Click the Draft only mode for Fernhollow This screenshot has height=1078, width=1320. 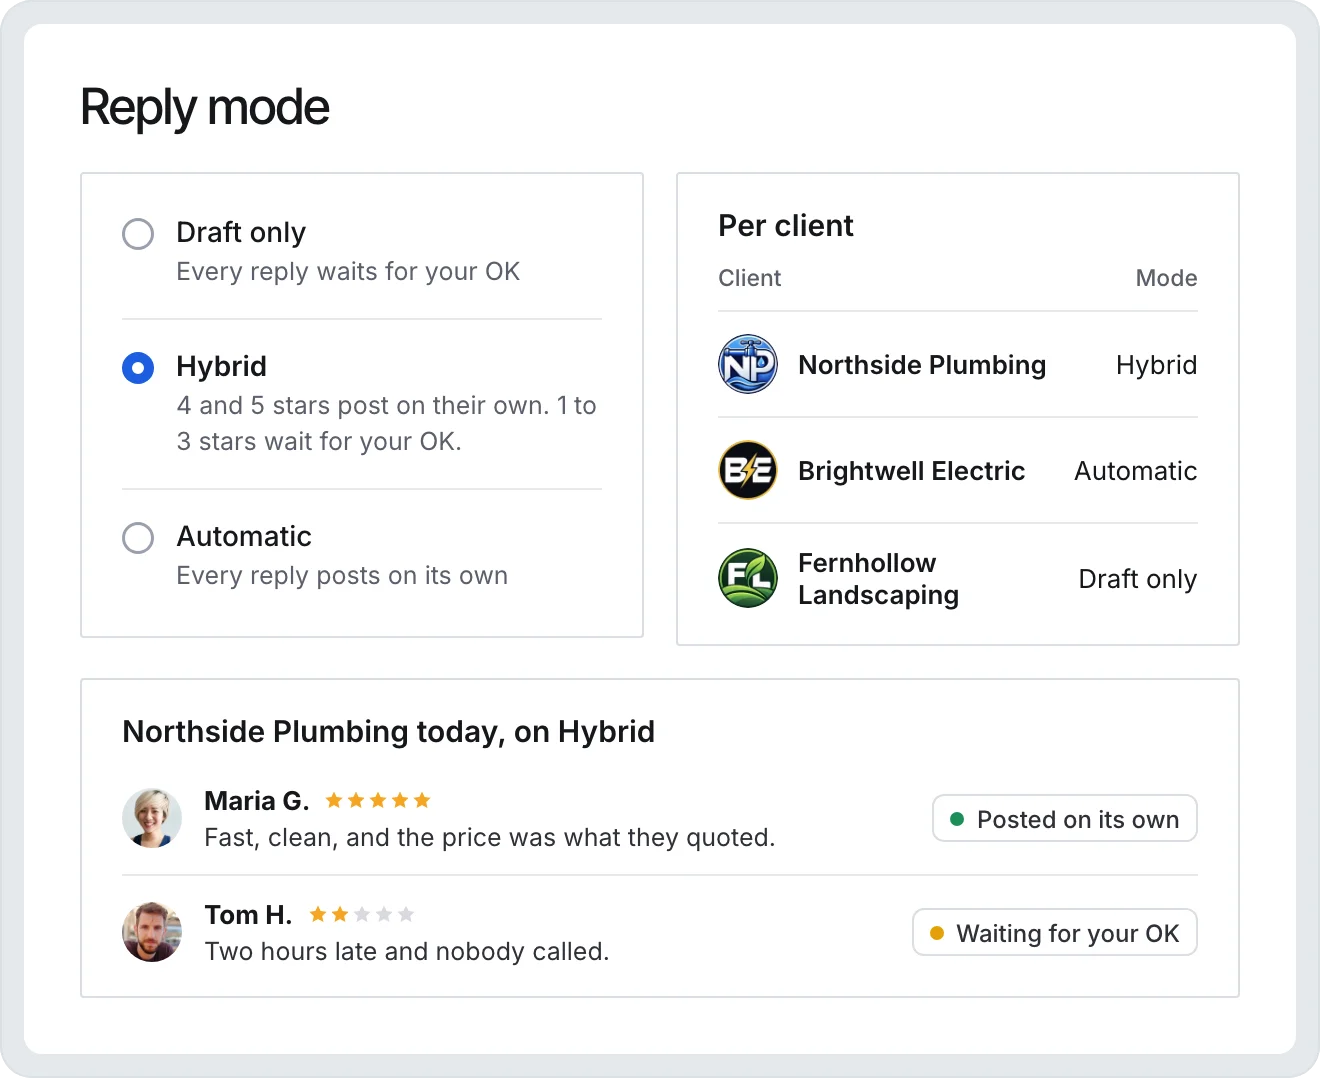[1137, 579]
